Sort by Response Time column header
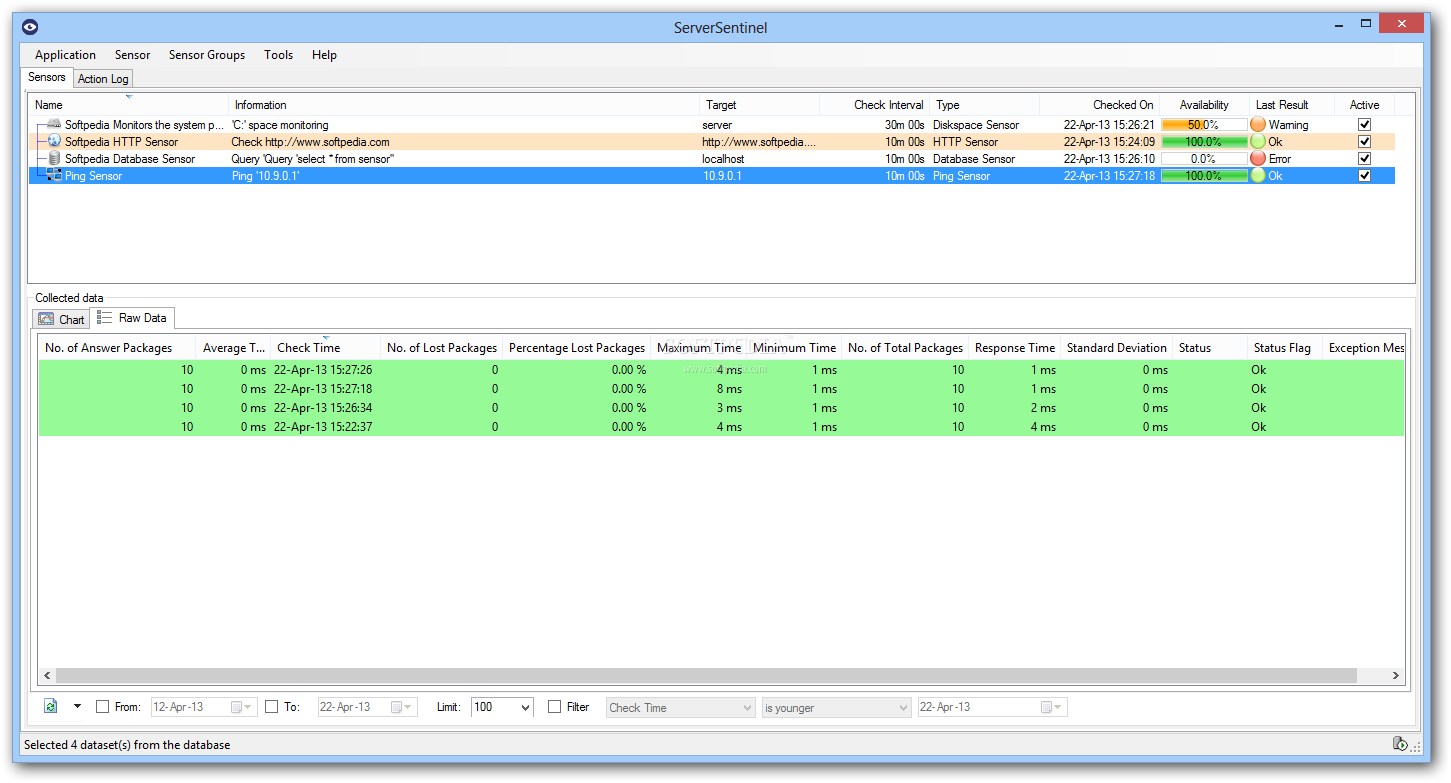This screenshot has height=783, width=1451. coord(1014,348)
